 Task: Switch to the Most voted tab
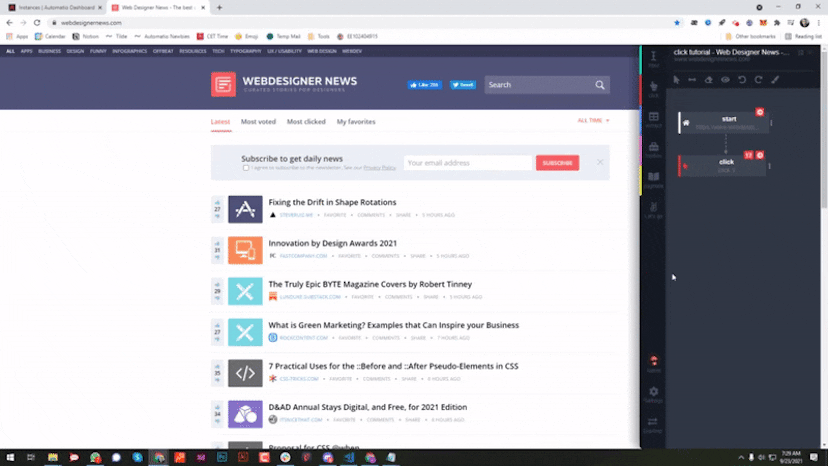tap(258, 122)
